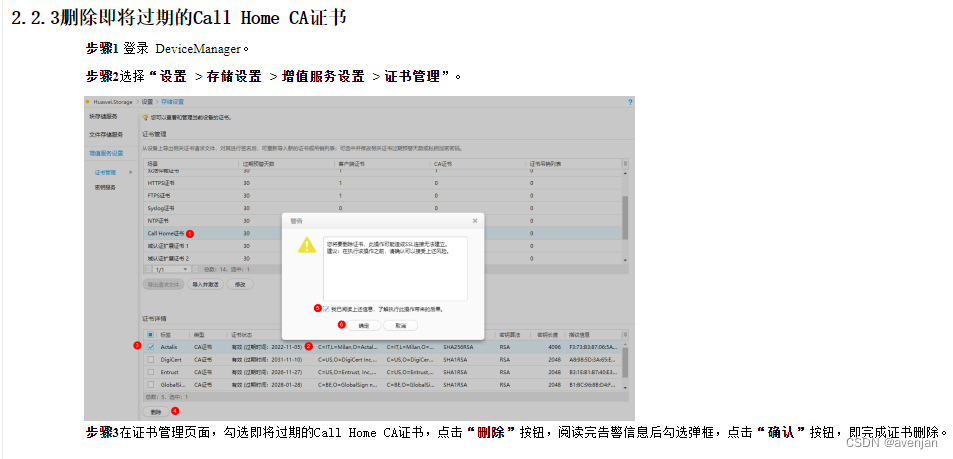Screen dimensions: 953x459
Task: Click the Actalis label cell
Action: (168, 347)
